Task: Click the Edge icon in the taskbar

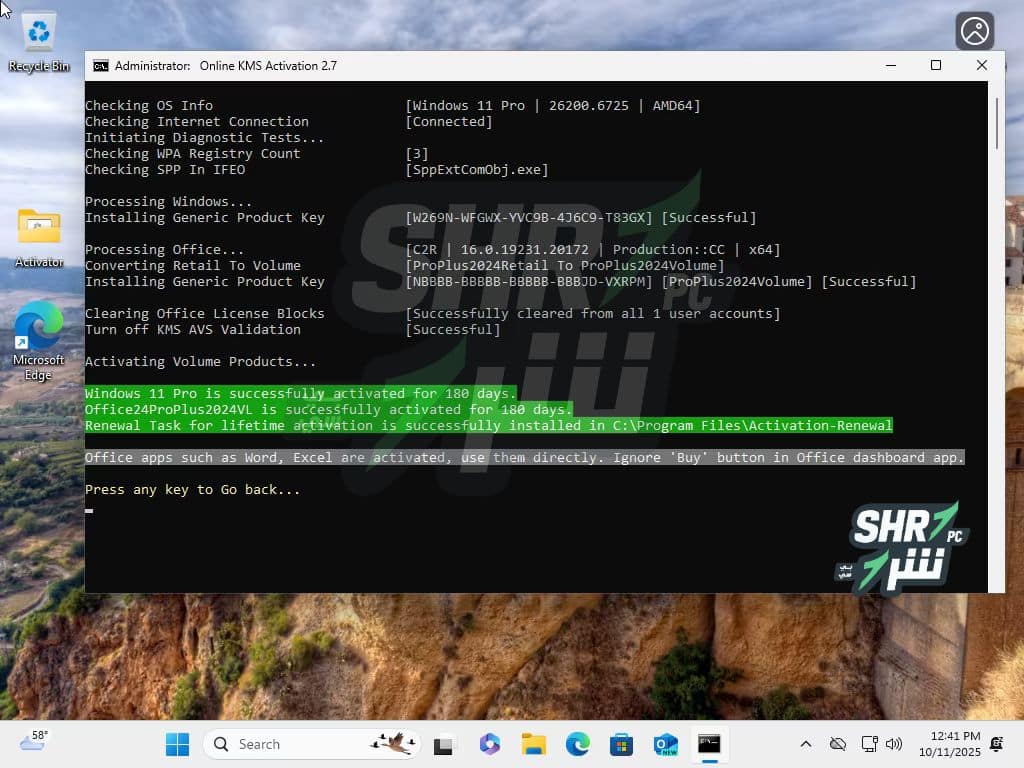Action: click(x=577, y=744)
